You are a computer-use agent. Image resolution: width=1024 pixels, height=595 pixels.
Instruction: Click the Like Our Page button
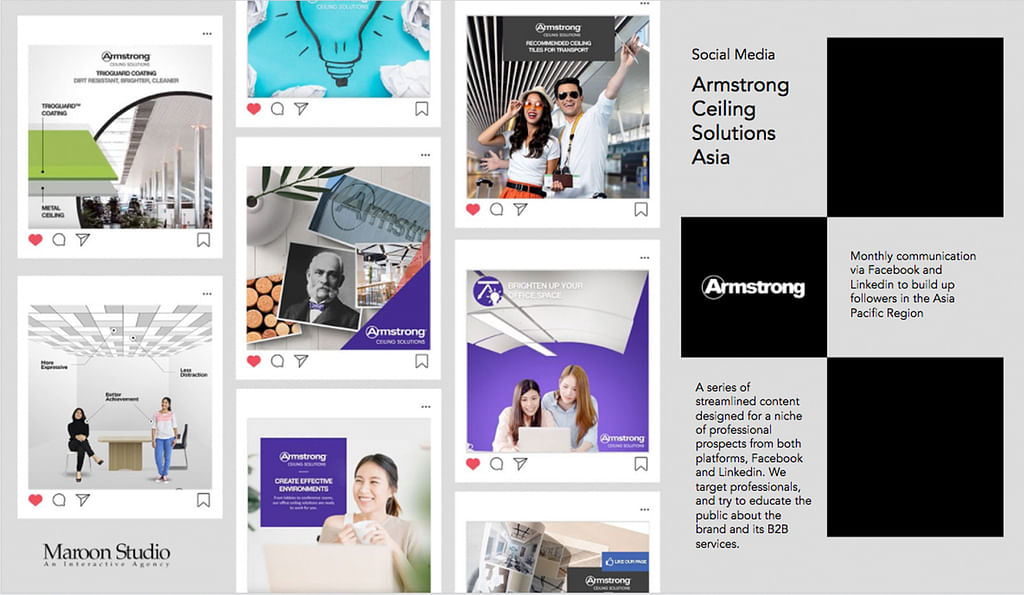(626, 561)
